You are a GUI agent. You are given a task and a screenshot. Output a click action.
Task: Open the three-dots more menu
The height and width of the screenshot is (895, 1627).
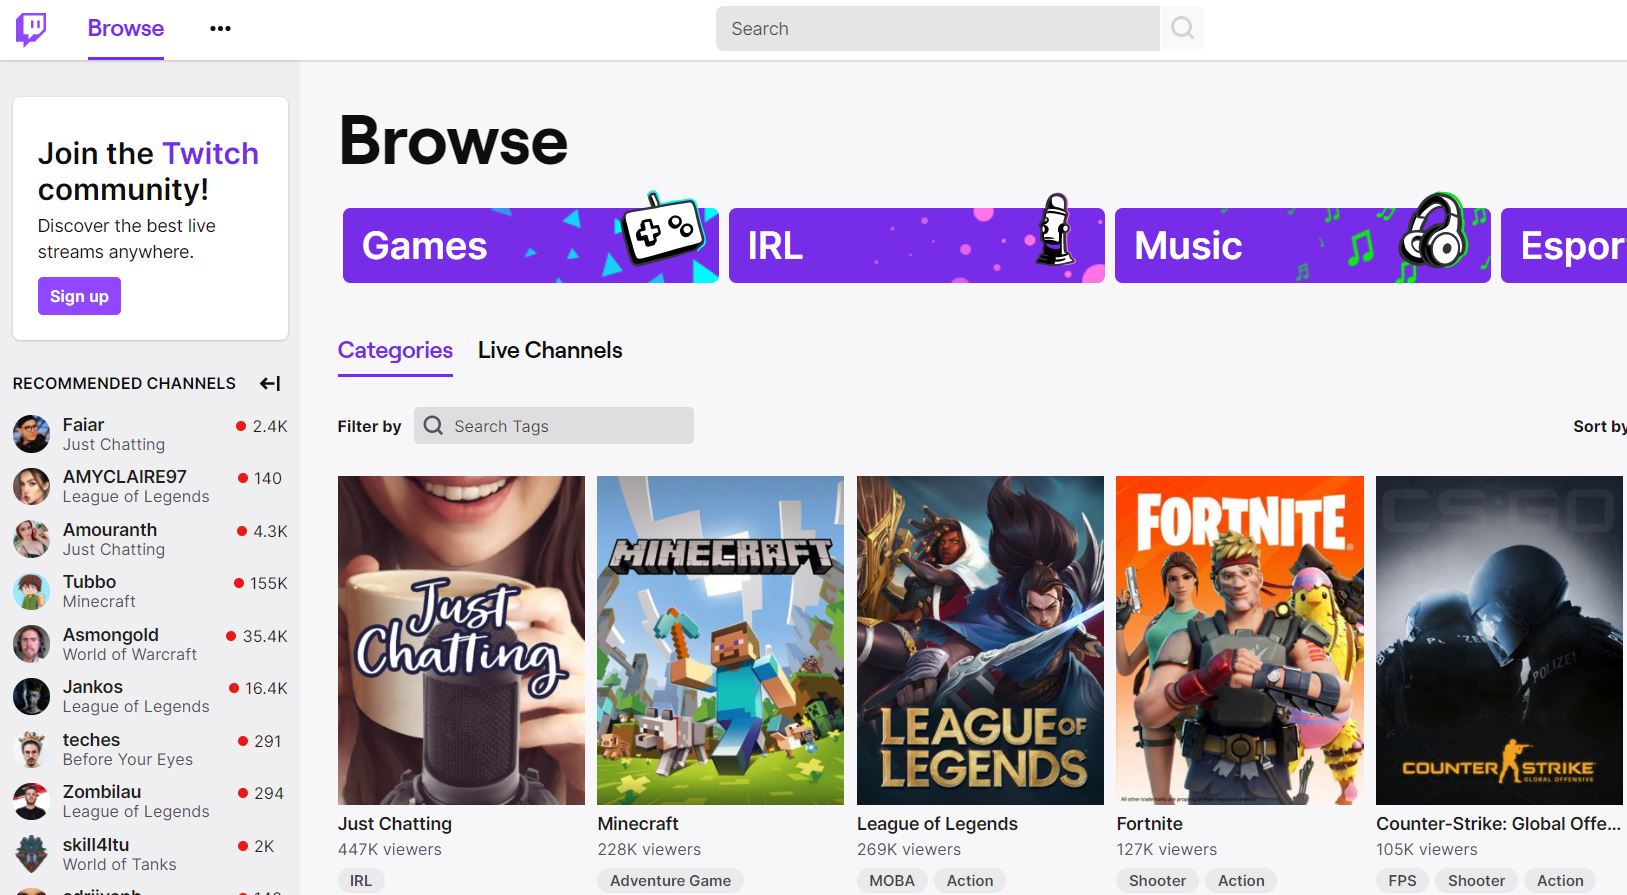(220, 29)
